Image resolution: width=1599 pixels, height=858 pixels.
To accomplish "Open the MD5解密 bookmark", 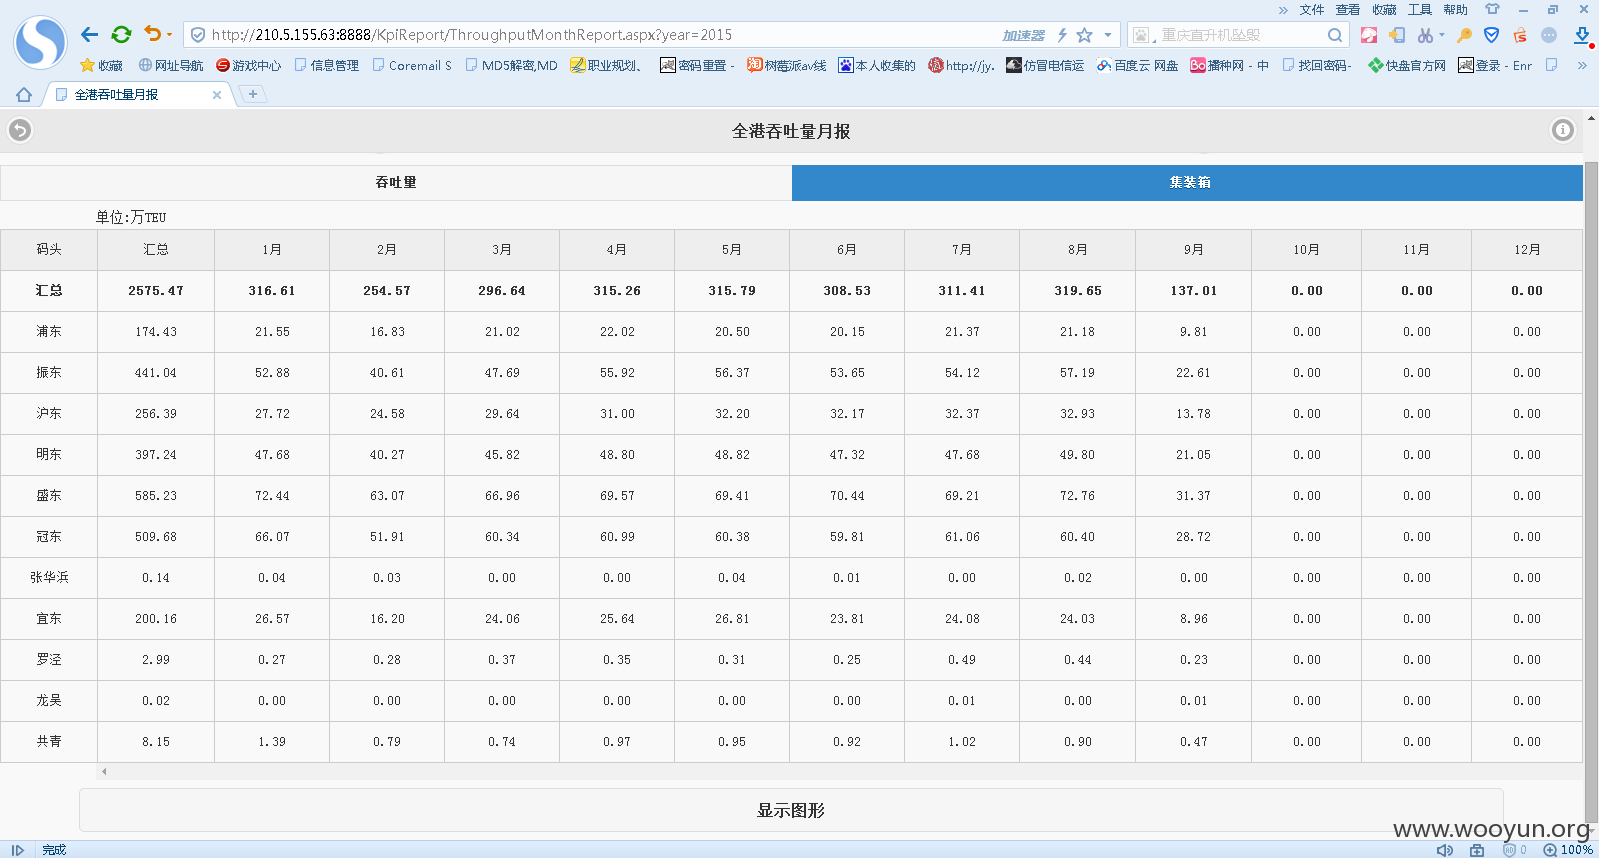I will pyautogui.click(x=511, y=66).
